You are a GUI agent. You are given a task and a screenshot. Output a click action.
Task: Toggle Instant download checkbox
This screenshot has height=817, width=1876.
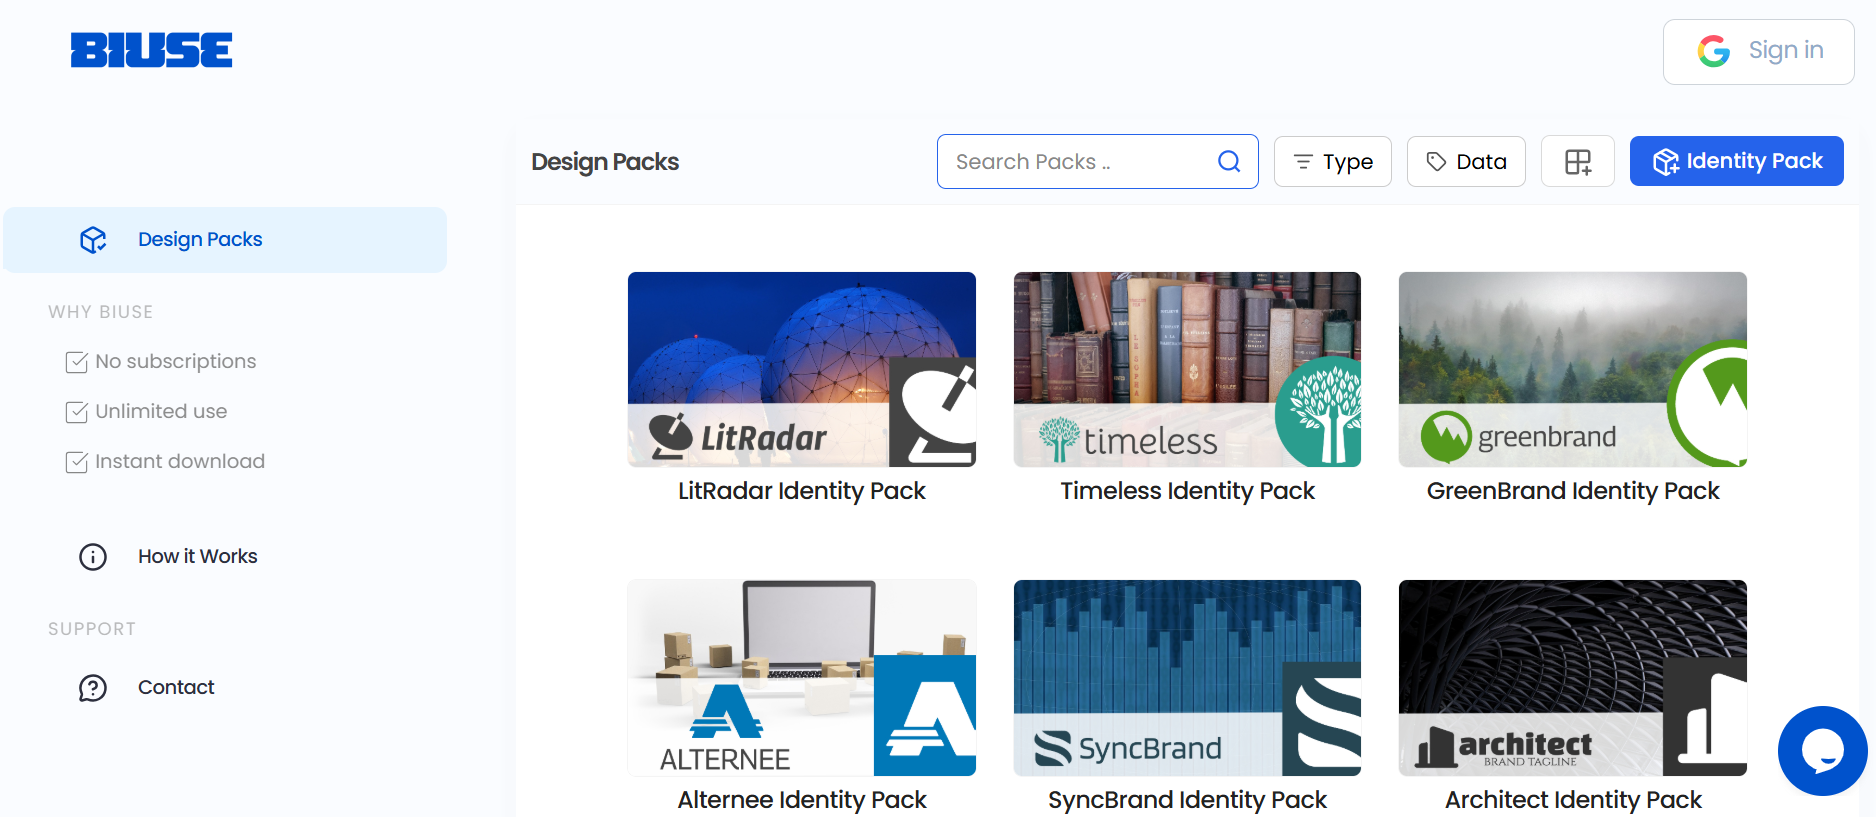(x=77, y=462)
